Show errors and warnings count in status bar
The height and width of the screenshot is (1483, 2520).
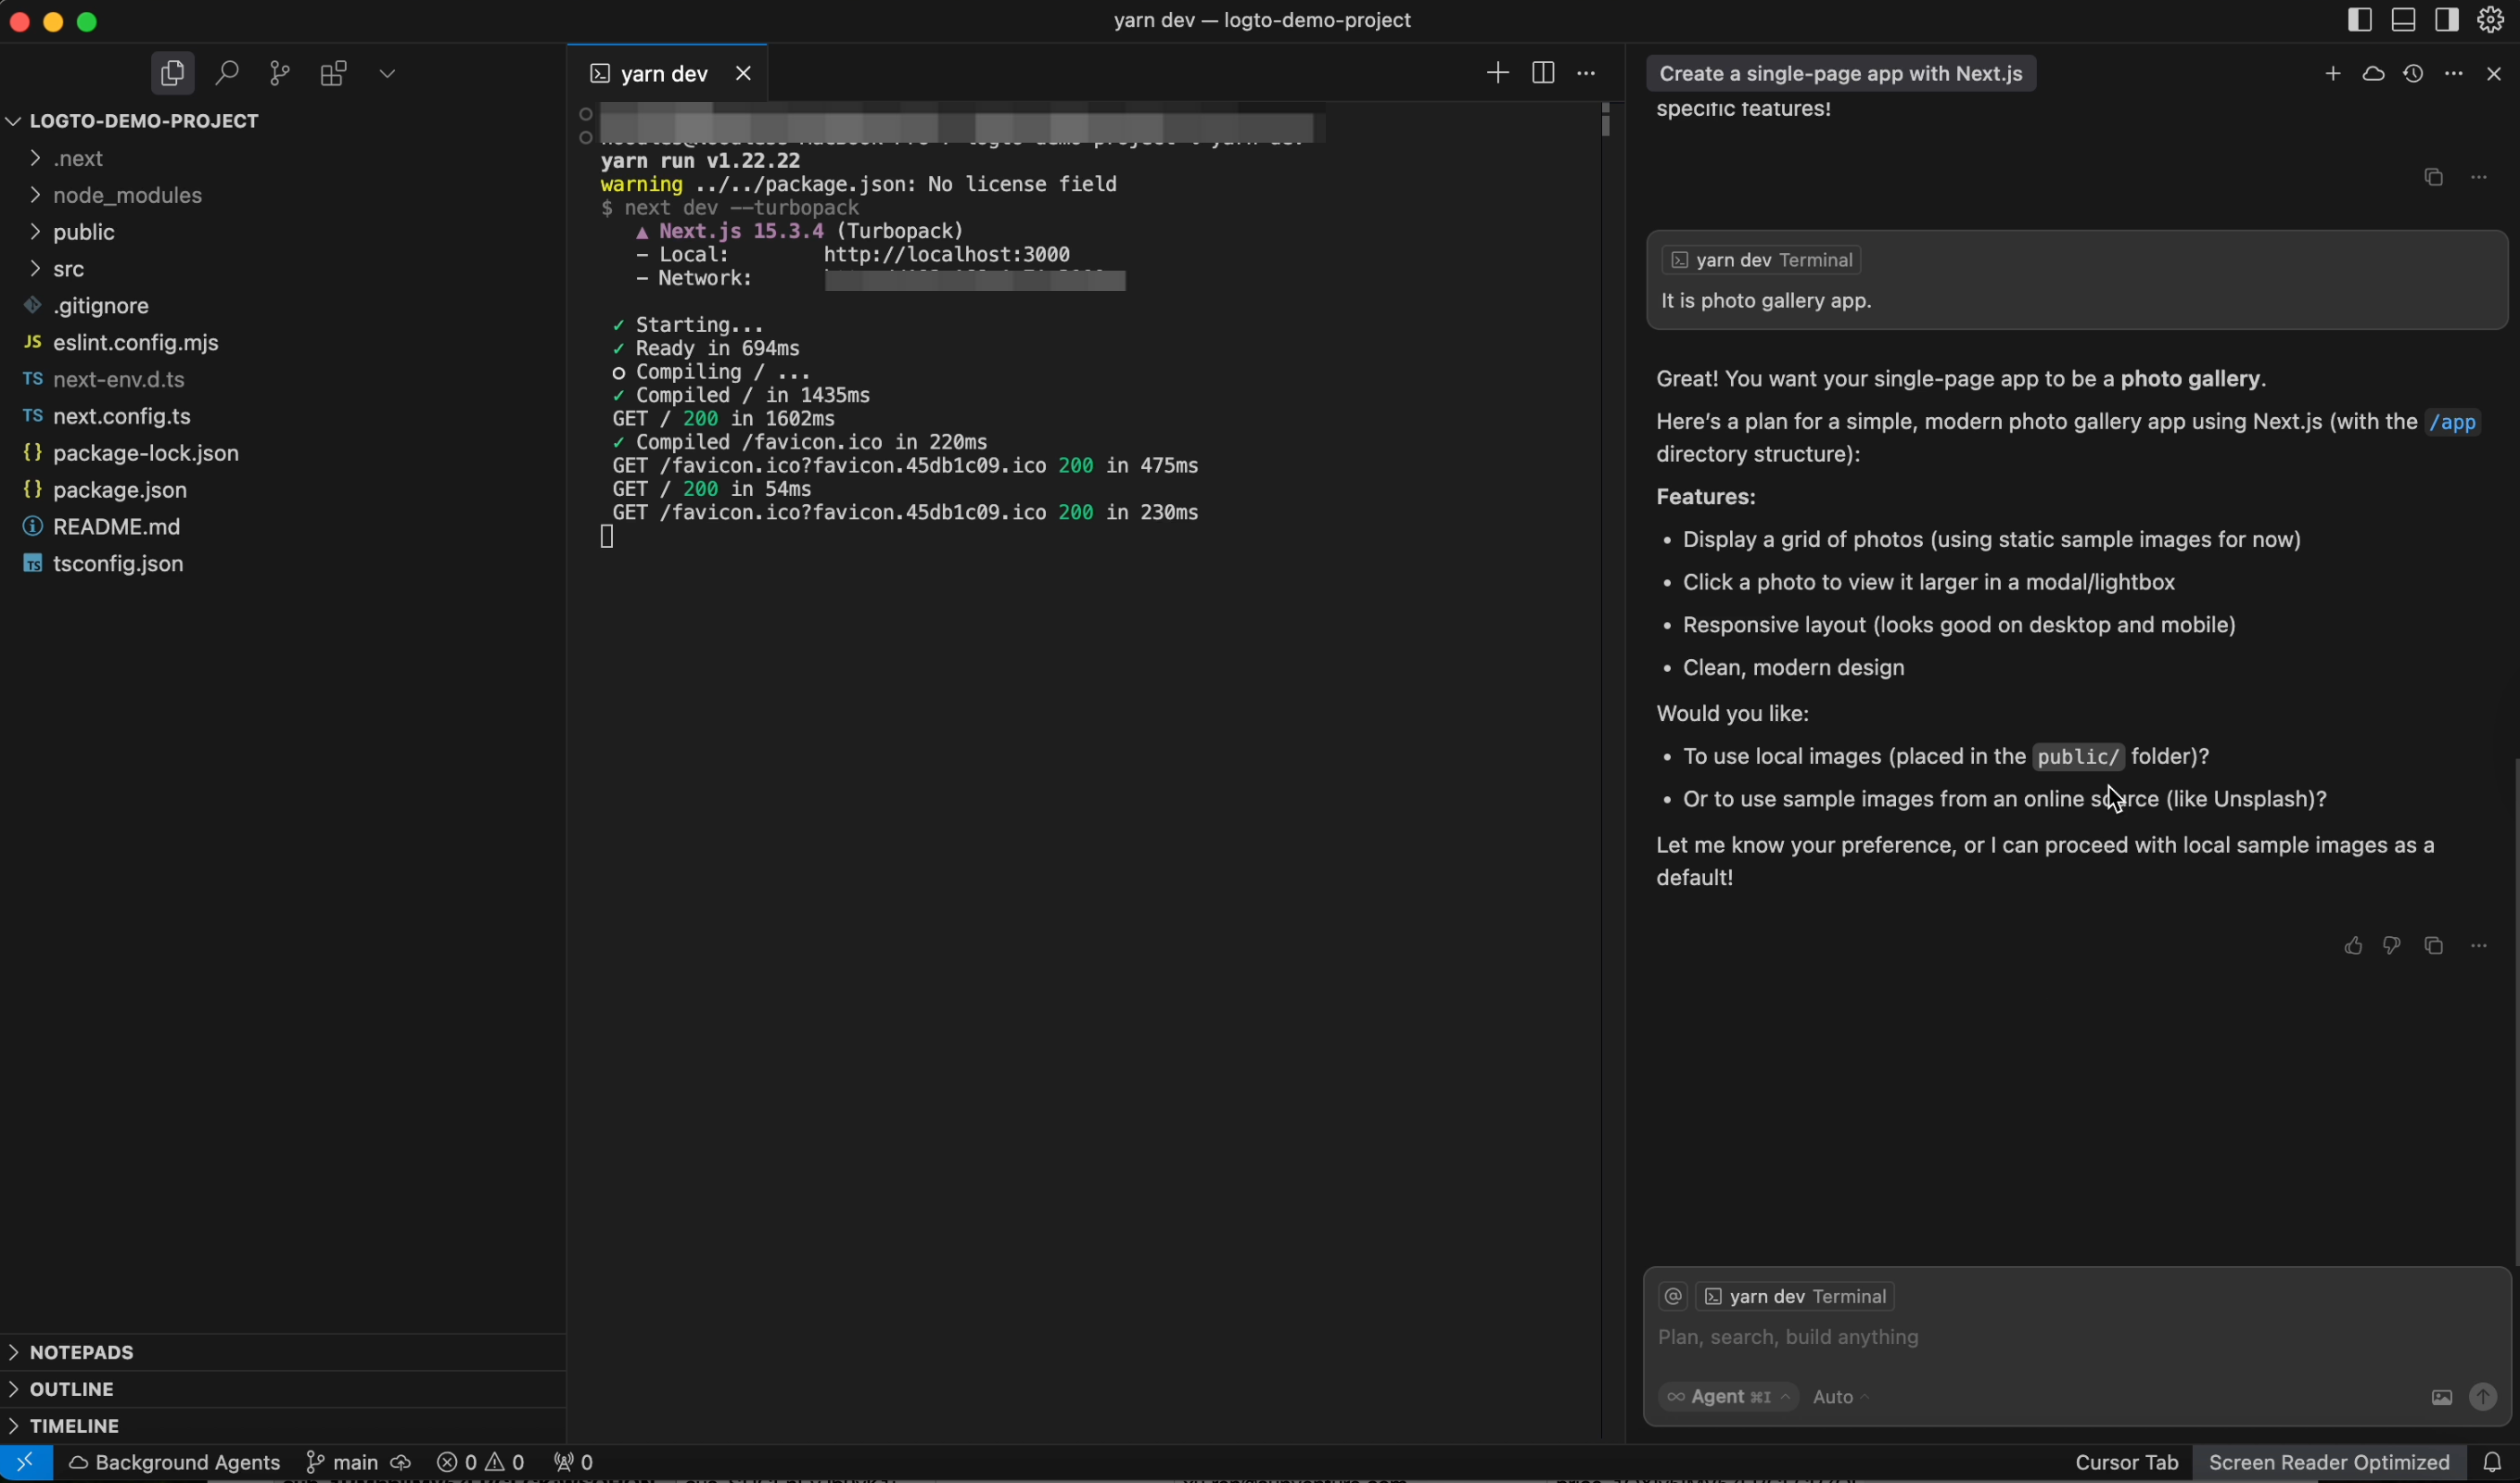click(x=481, y=1463)
